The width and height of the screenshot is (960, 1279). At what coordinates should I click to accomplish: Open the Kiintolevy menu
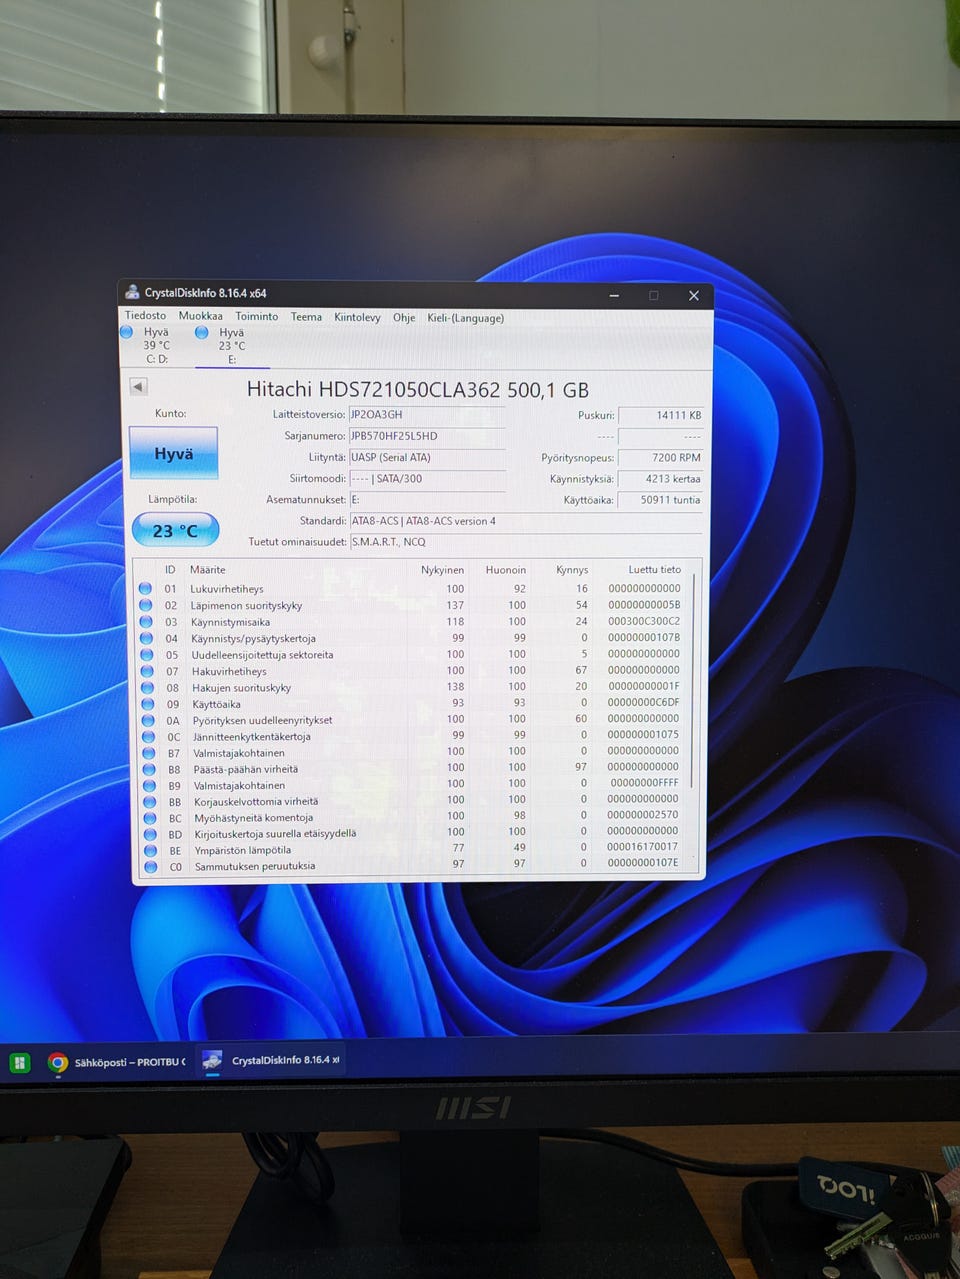point(357,318)
